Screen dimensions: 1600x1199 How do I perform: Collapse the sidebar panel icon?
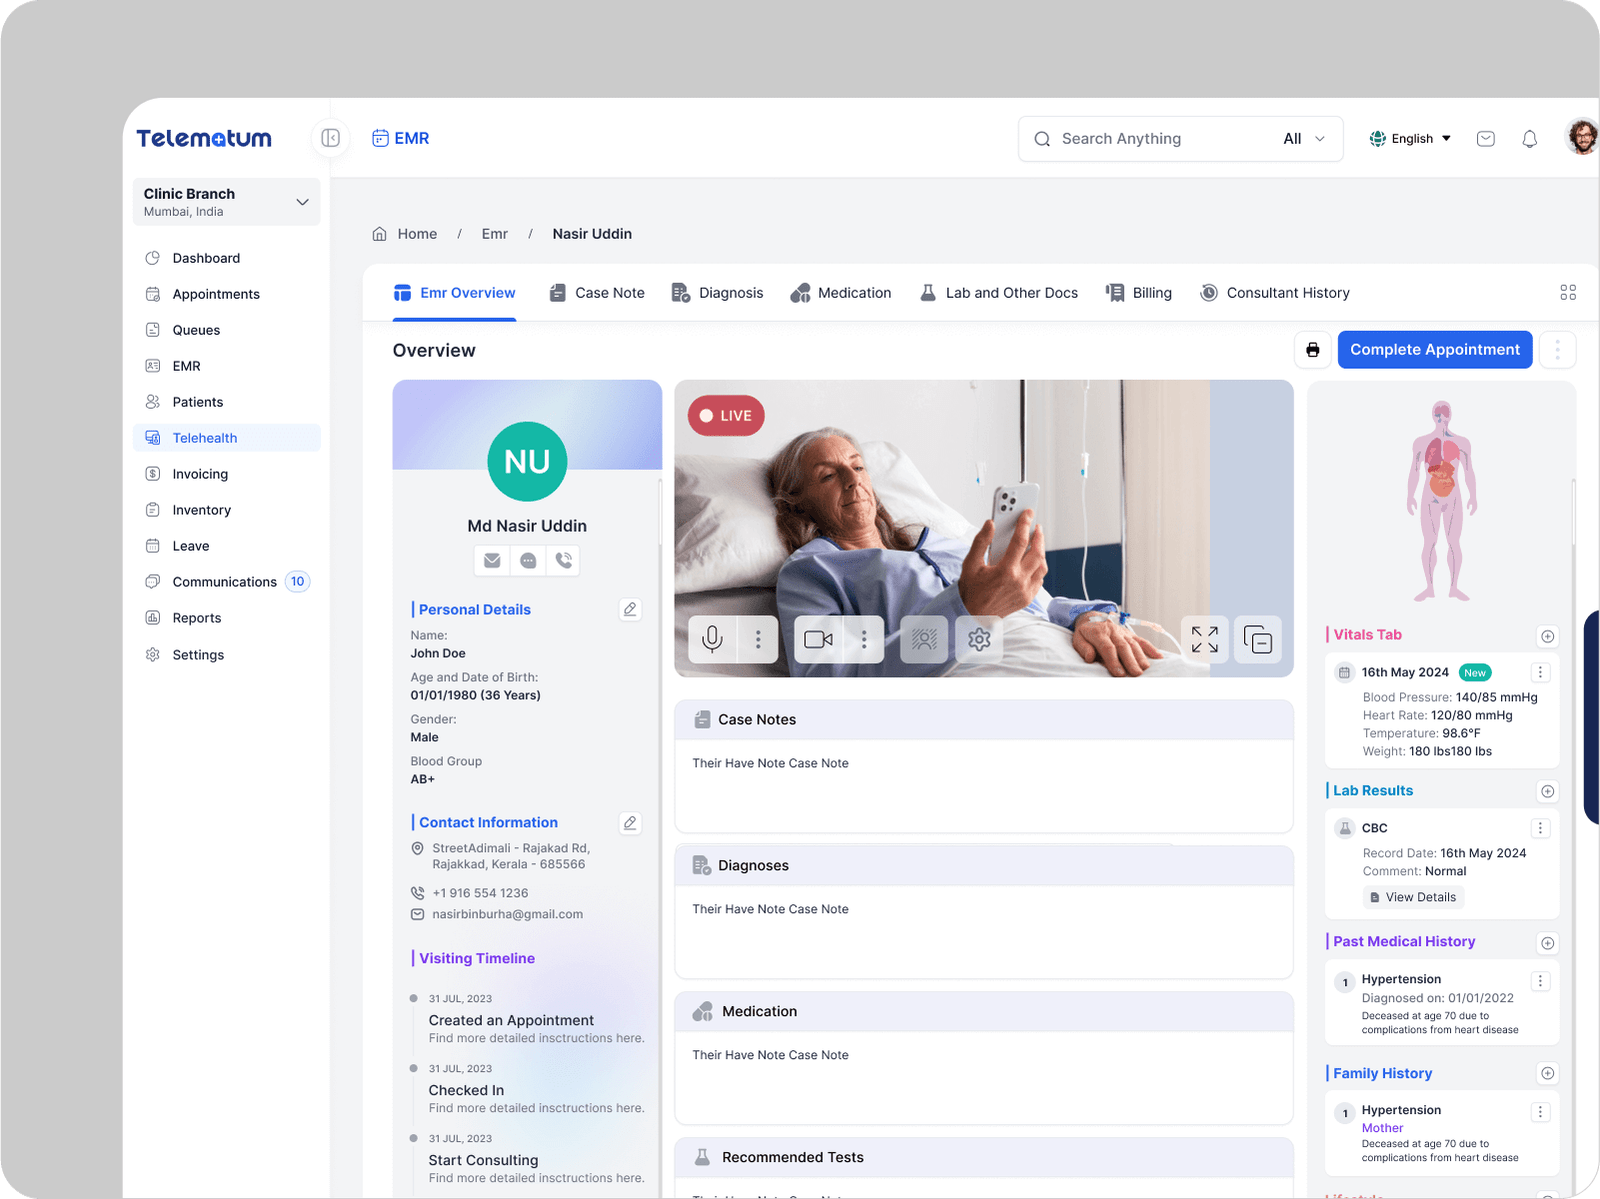pos(331,138)
